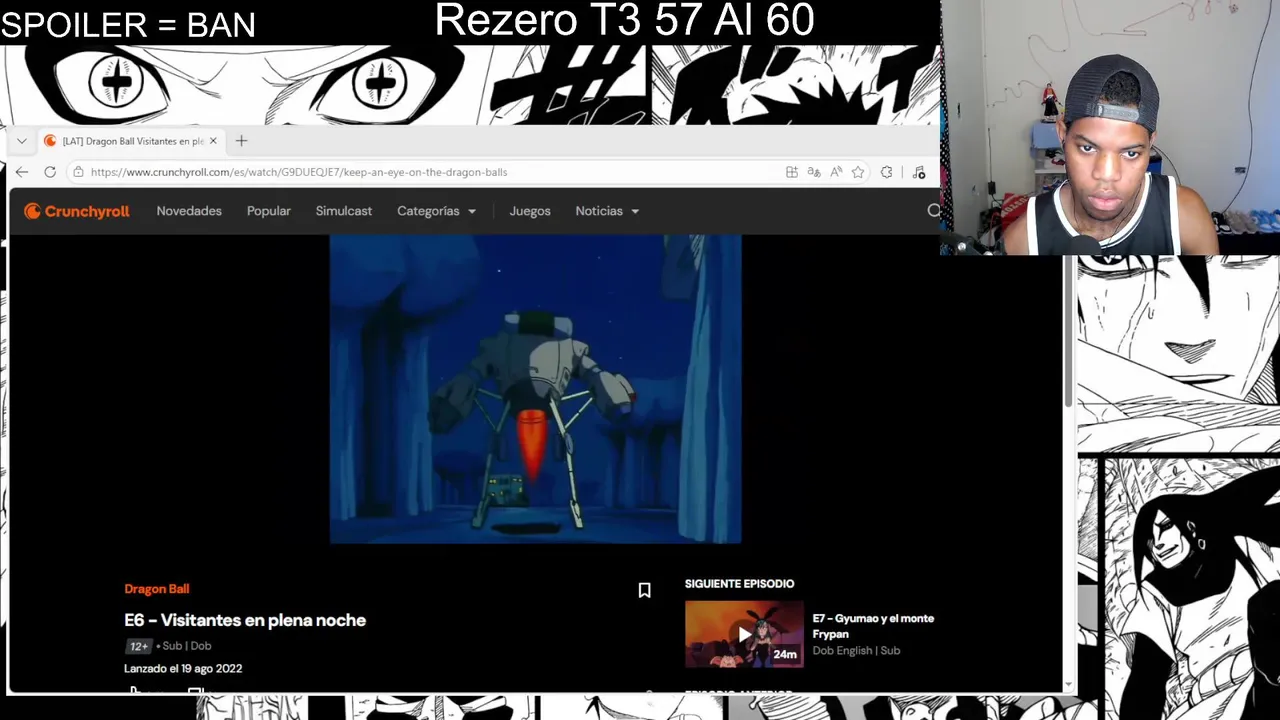Reload the Crunchyroll page
Image resolution: width=1280 pixels, height=720 pixels.
tap(50, 172)
